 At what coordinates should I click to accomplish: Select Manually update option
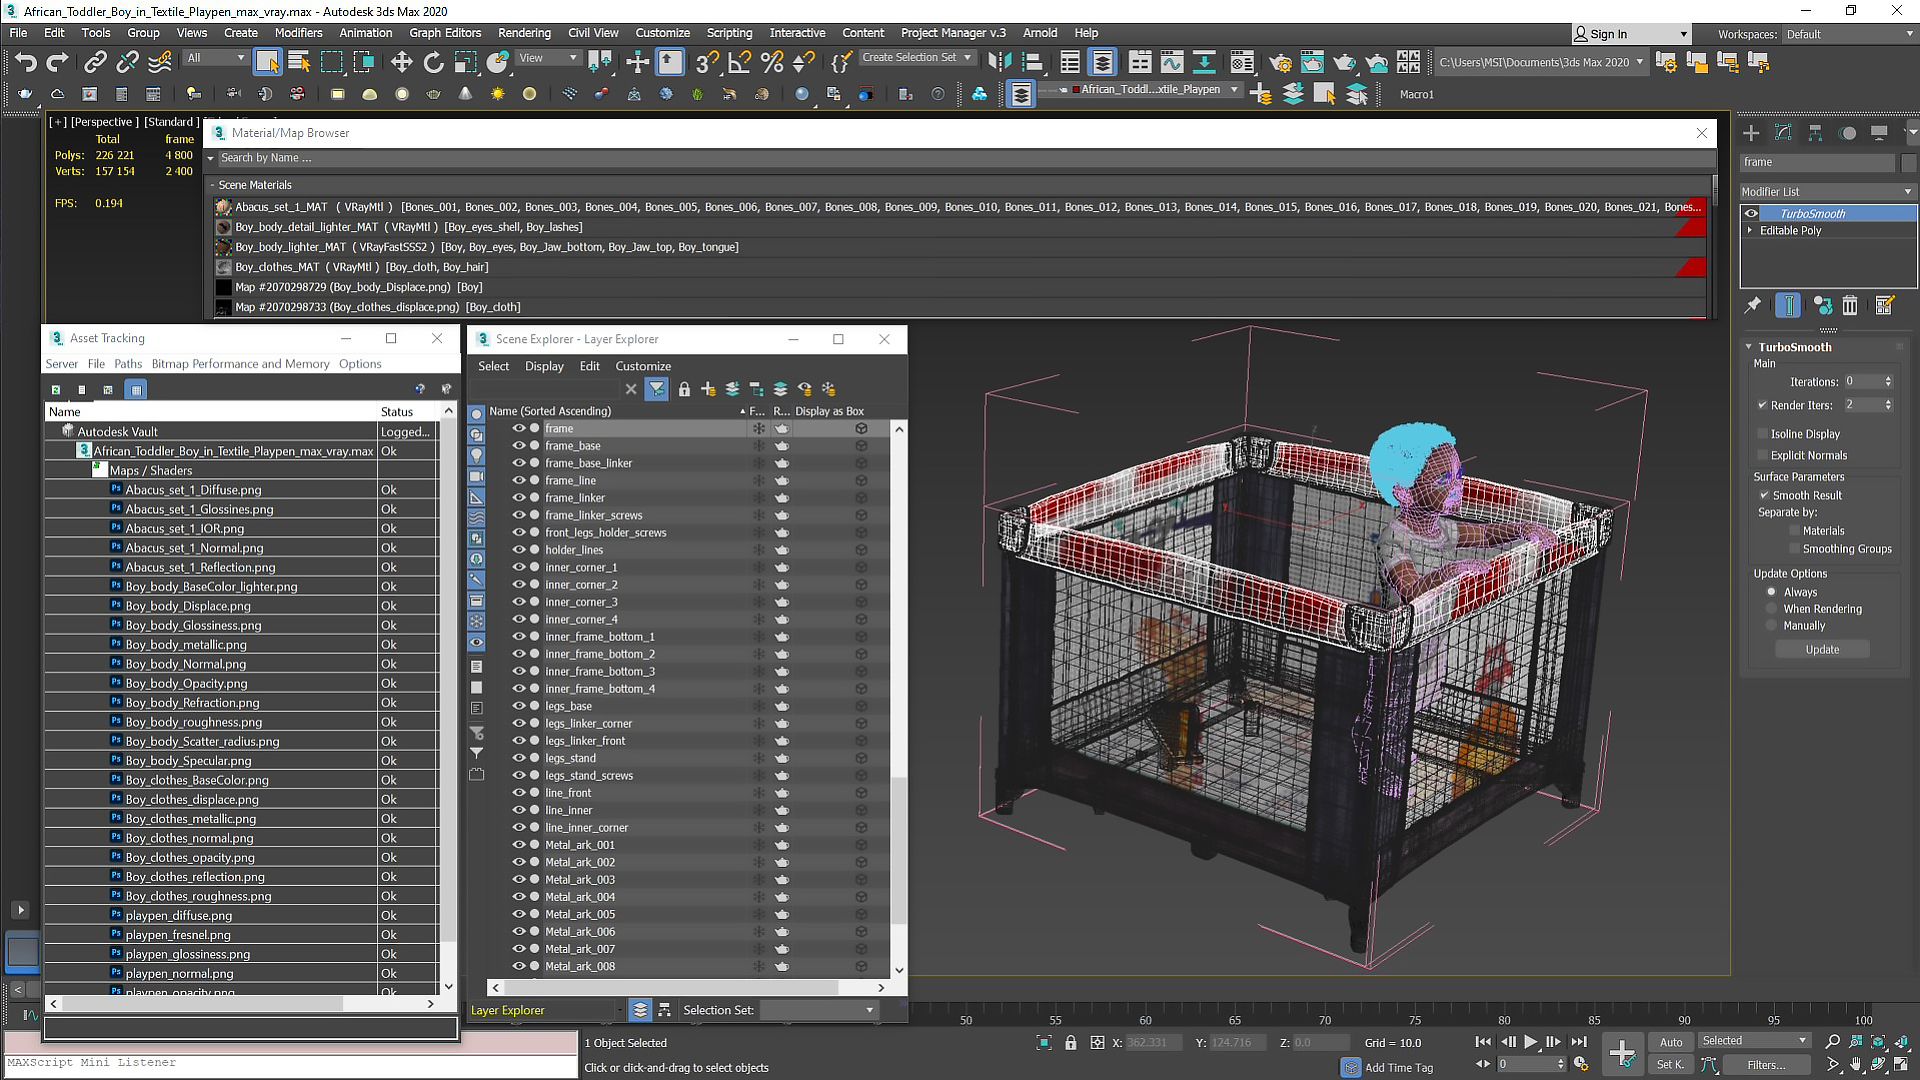[1771, 626]
